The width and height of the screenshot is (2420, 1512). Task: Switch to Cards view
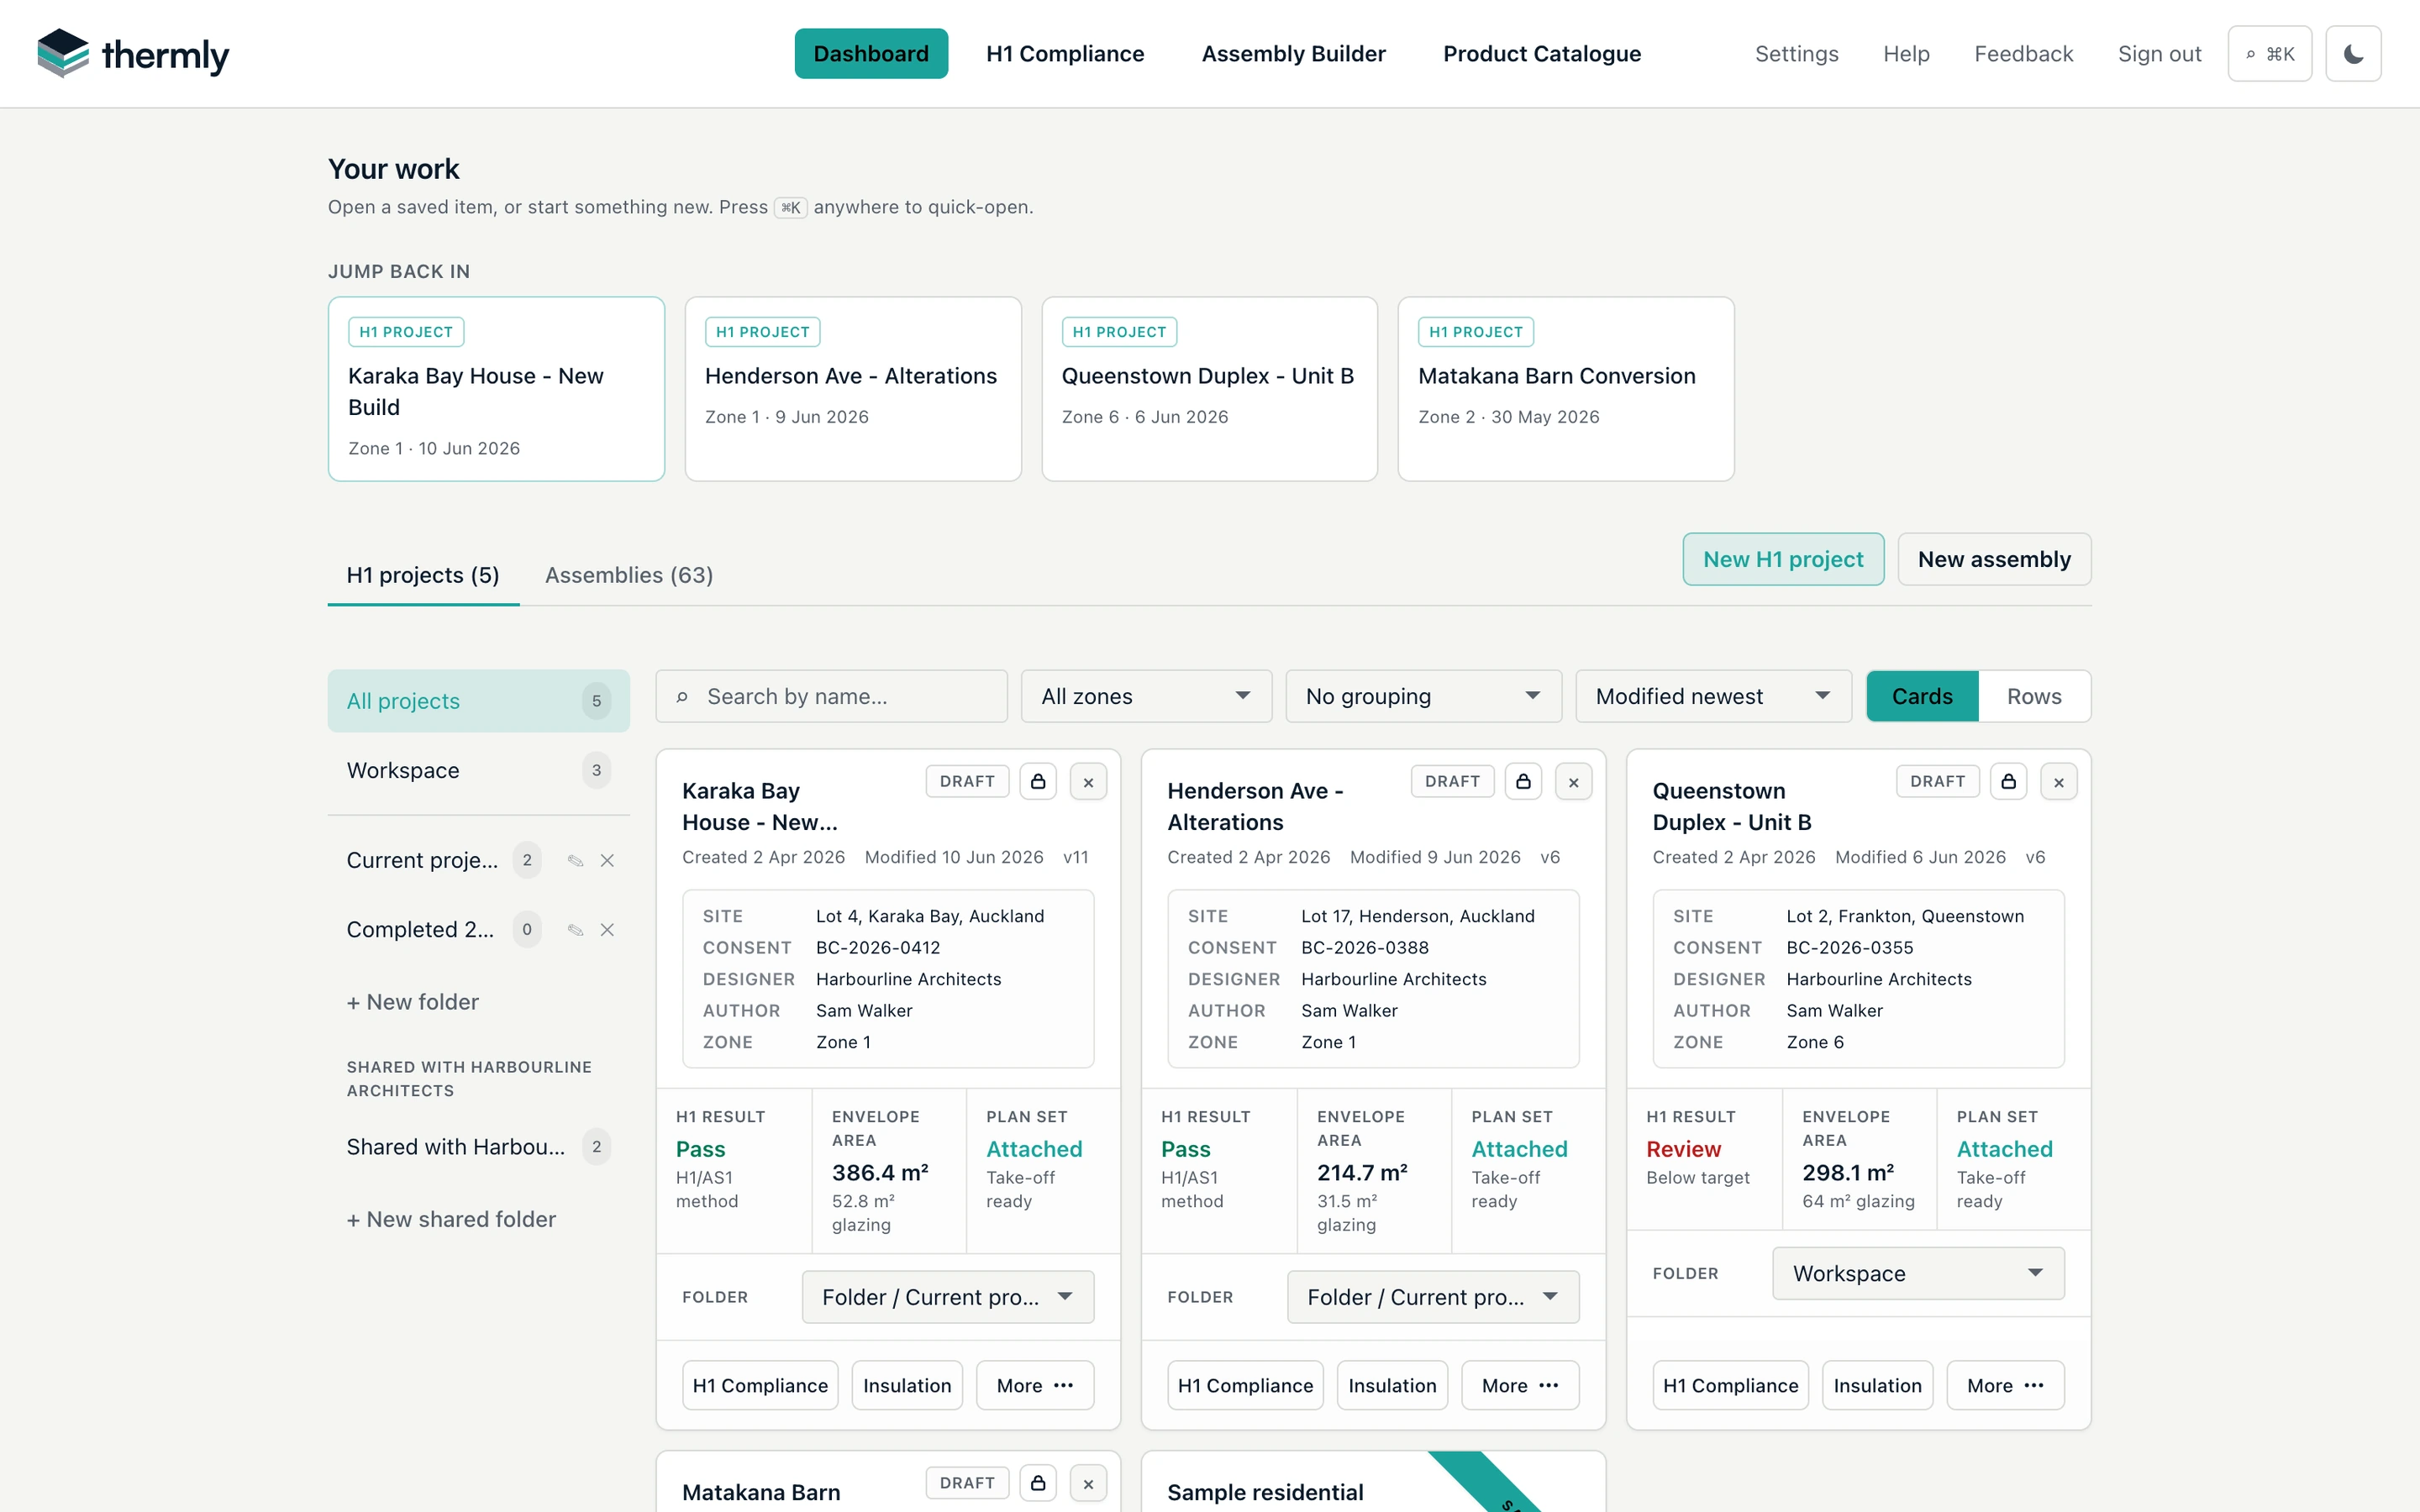[1922, 696]
